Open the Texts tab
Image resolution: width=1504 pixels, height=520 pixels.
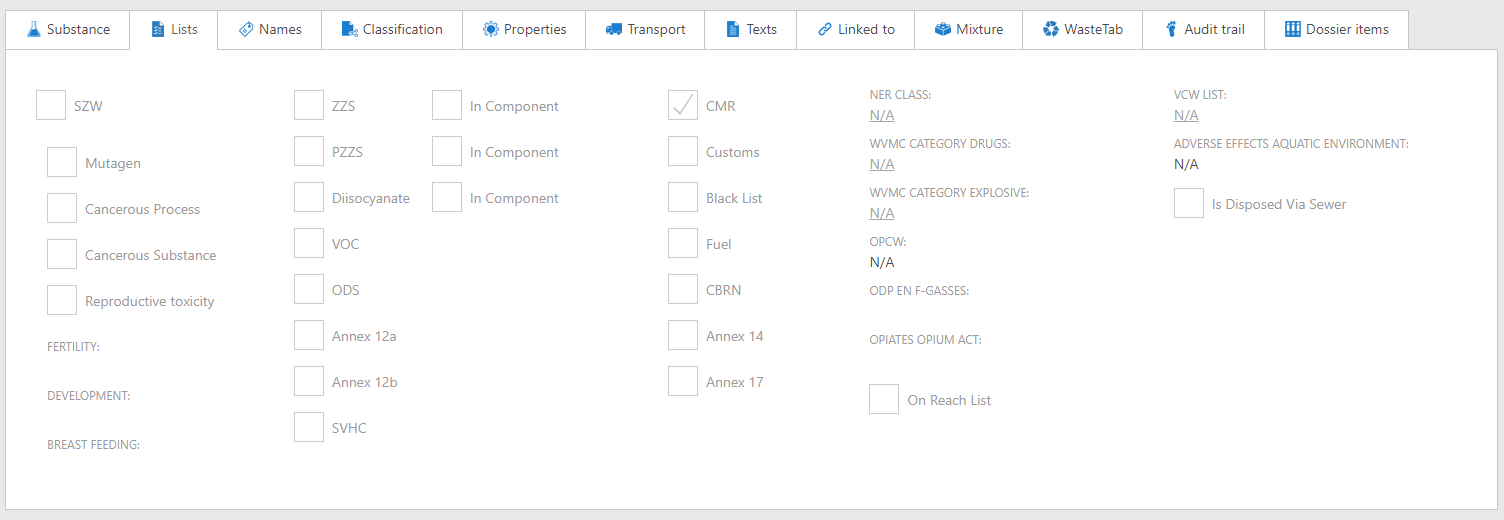pyautogui.click(x=750, y=29)
